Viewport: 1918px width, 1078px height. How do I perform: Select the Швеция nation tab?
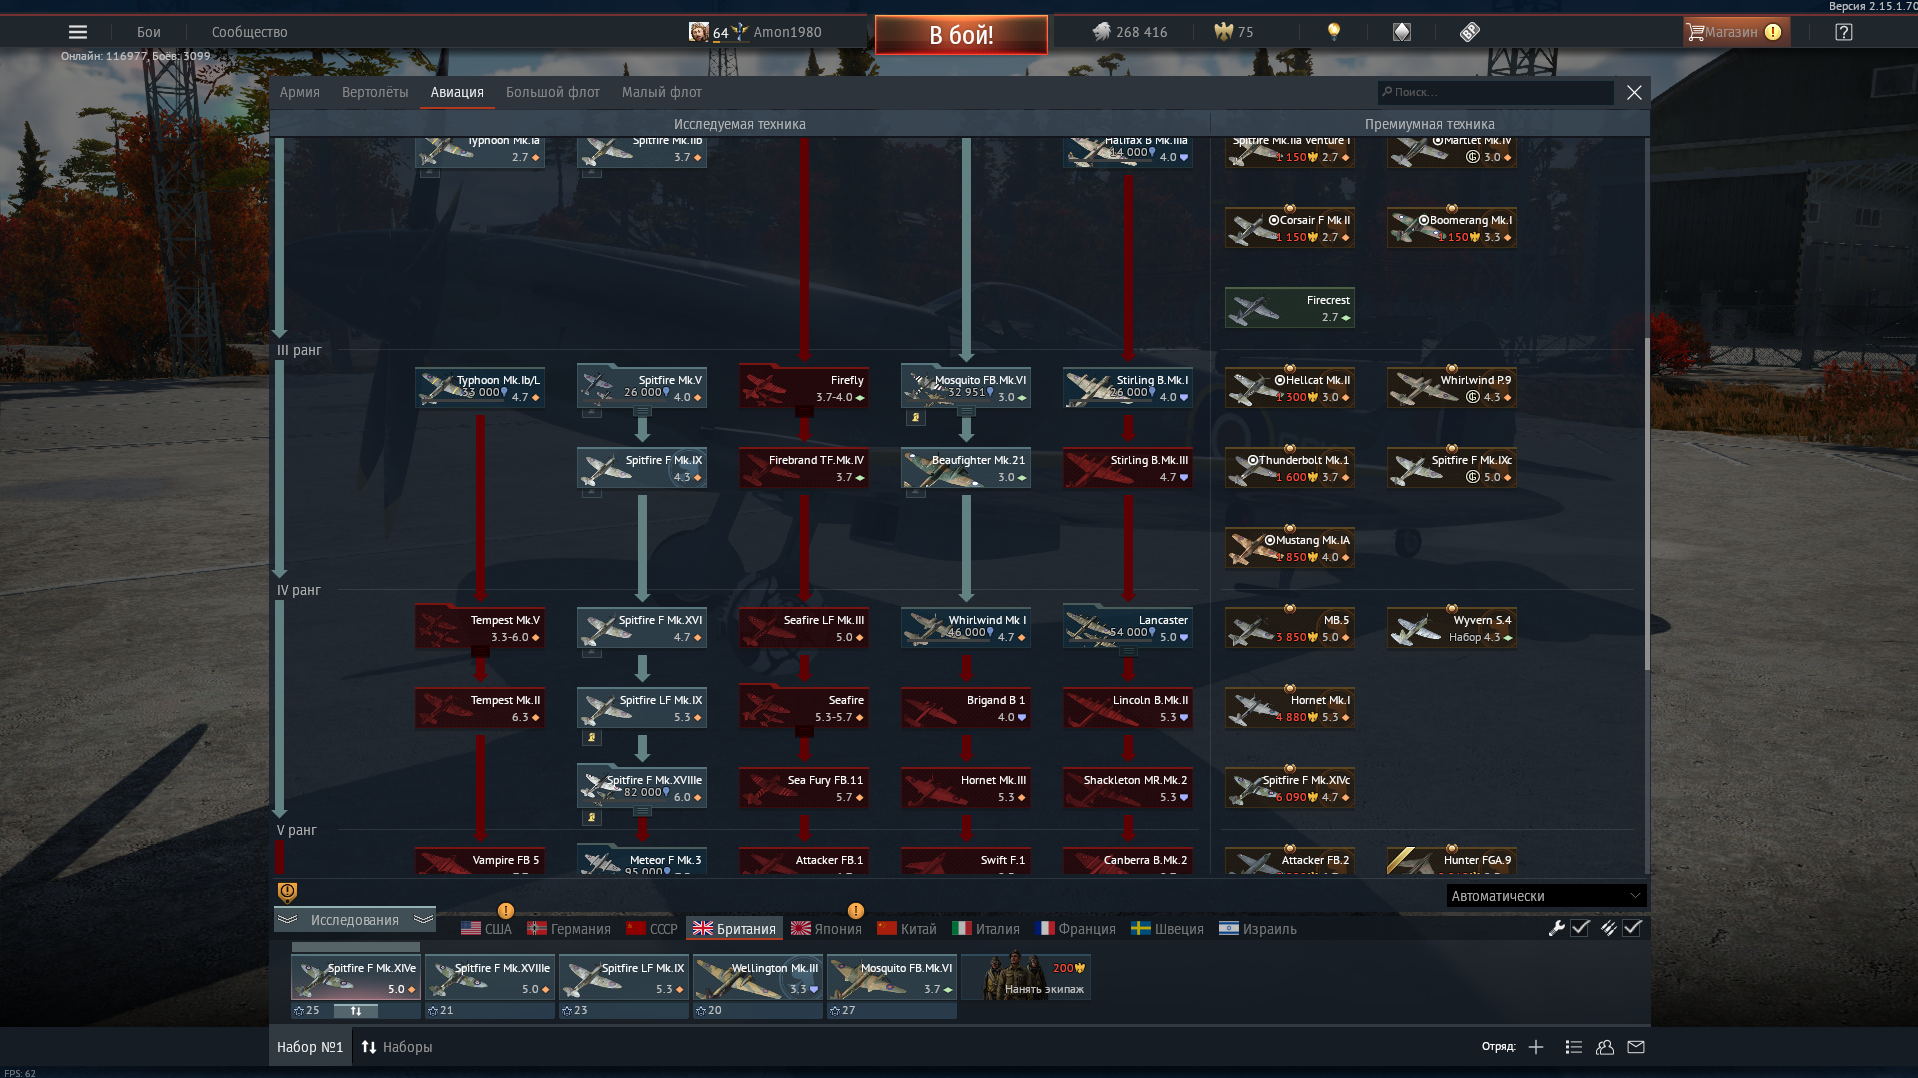(1167, 929)
